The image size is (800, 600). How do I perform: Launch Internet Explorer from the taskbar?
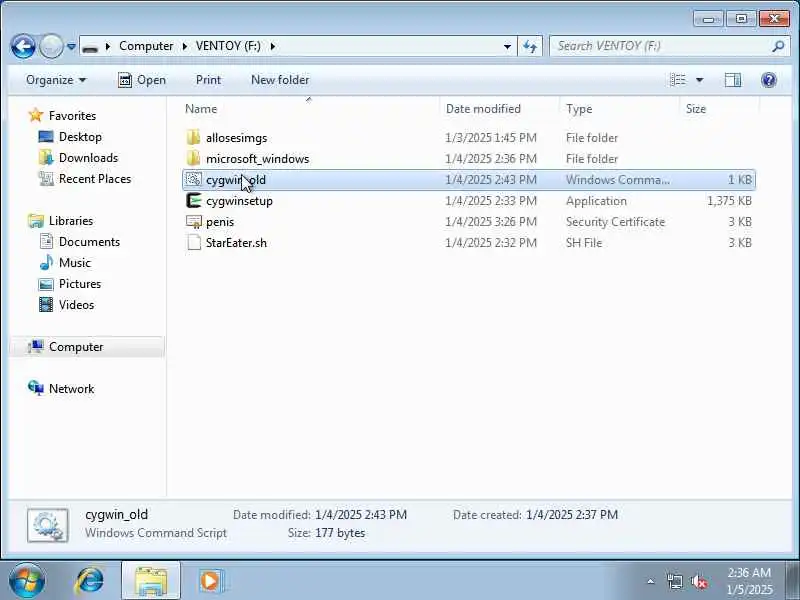90,581
